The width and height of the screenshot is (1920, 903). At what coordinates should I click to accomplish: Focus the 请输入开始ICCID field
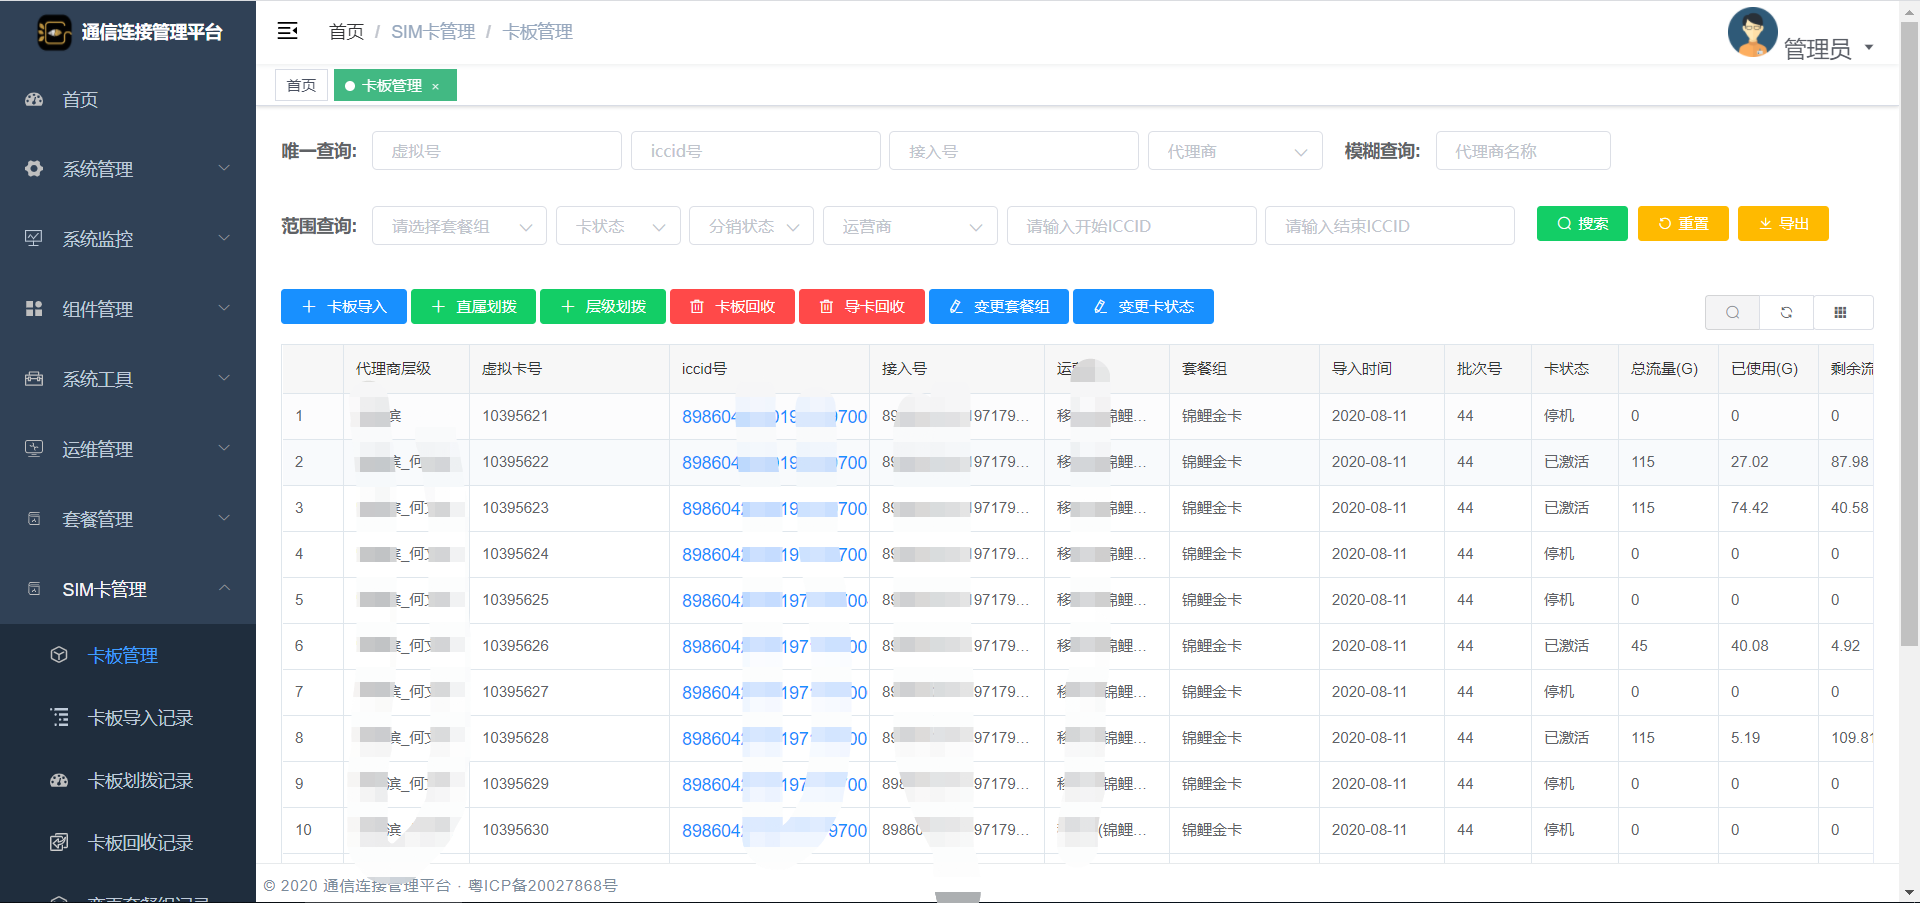click(x=1132, y=226)
